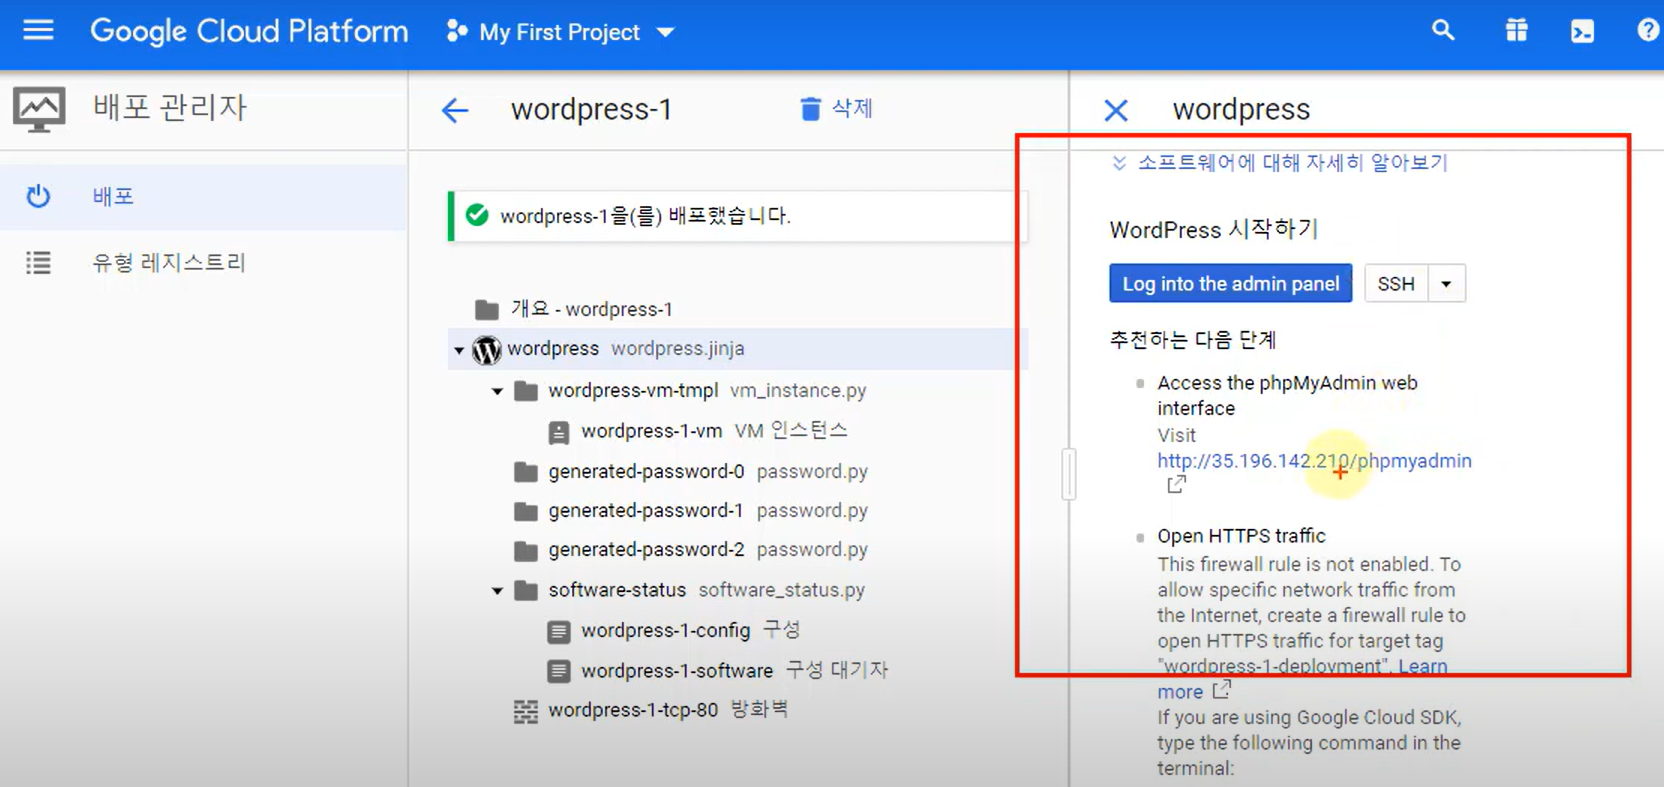Click the WordPress 시작하기 heading
This screenshot has height=787, width=1664.
coord(1213,230)
